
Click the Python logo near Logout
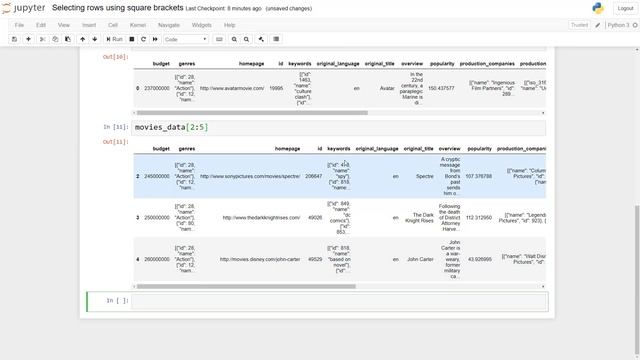pos(598,8)
